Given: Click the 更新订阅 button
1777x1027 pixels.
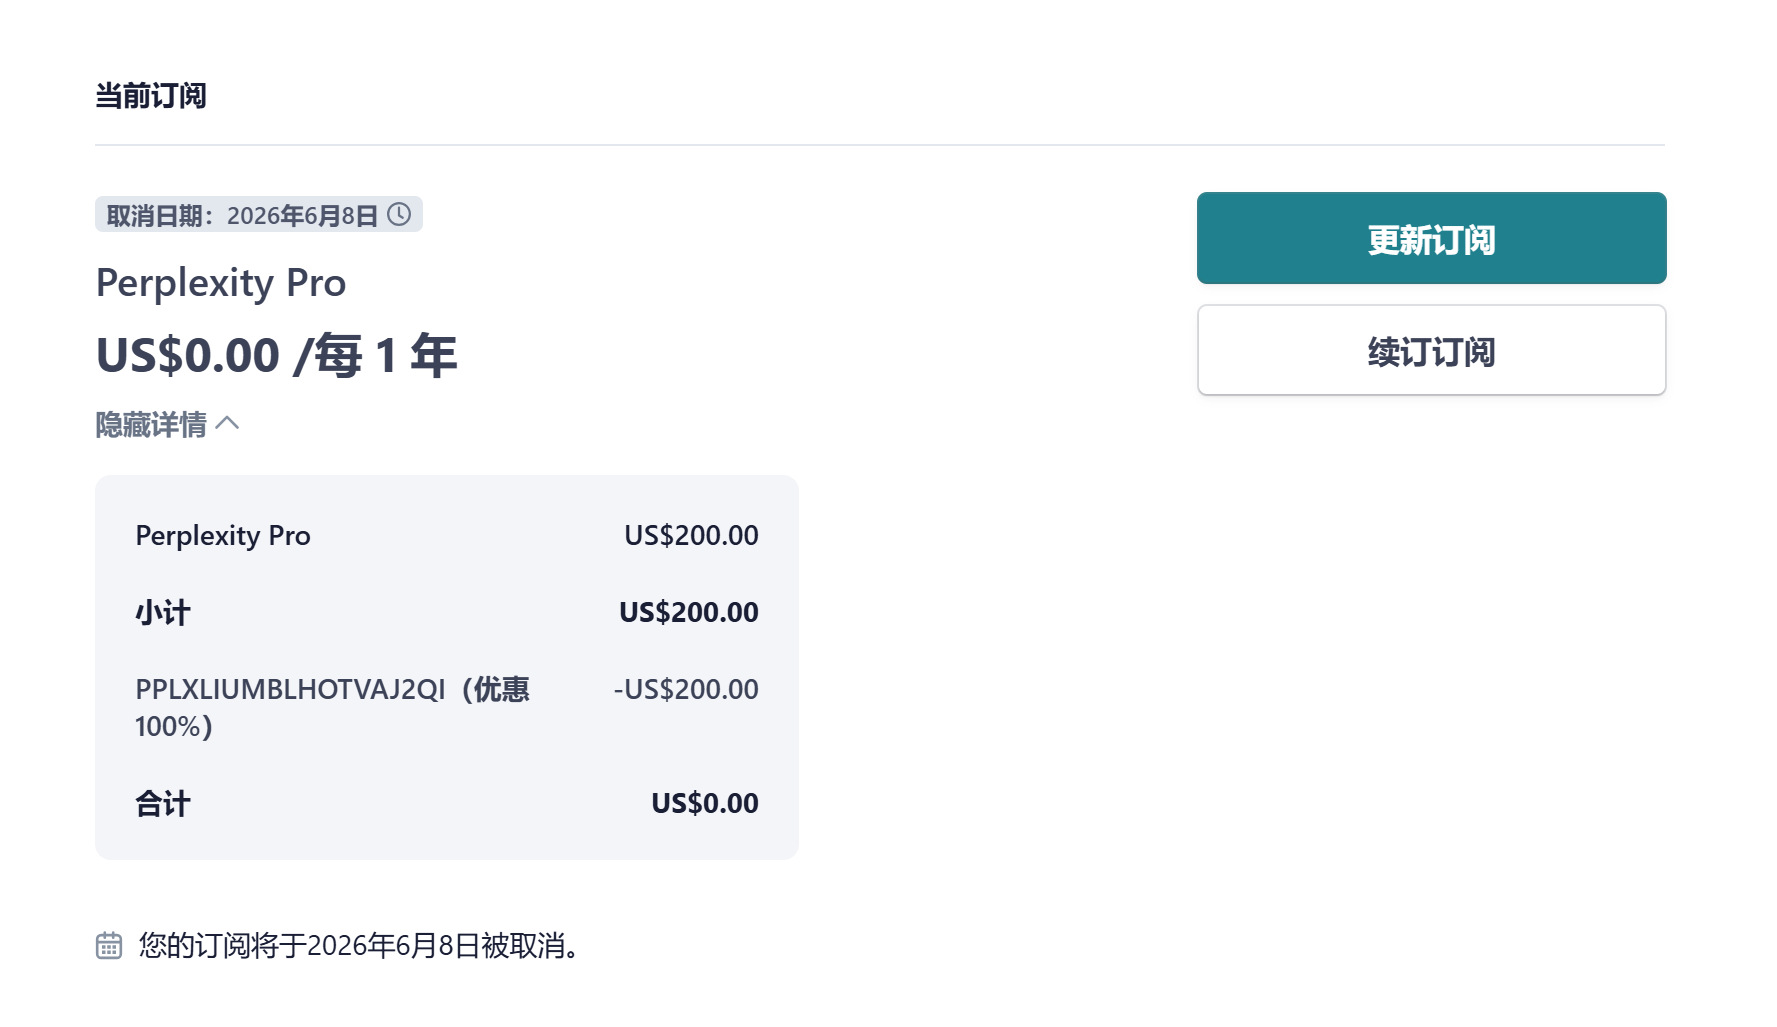Looking at the screenshot, I should coord(1431,238).
